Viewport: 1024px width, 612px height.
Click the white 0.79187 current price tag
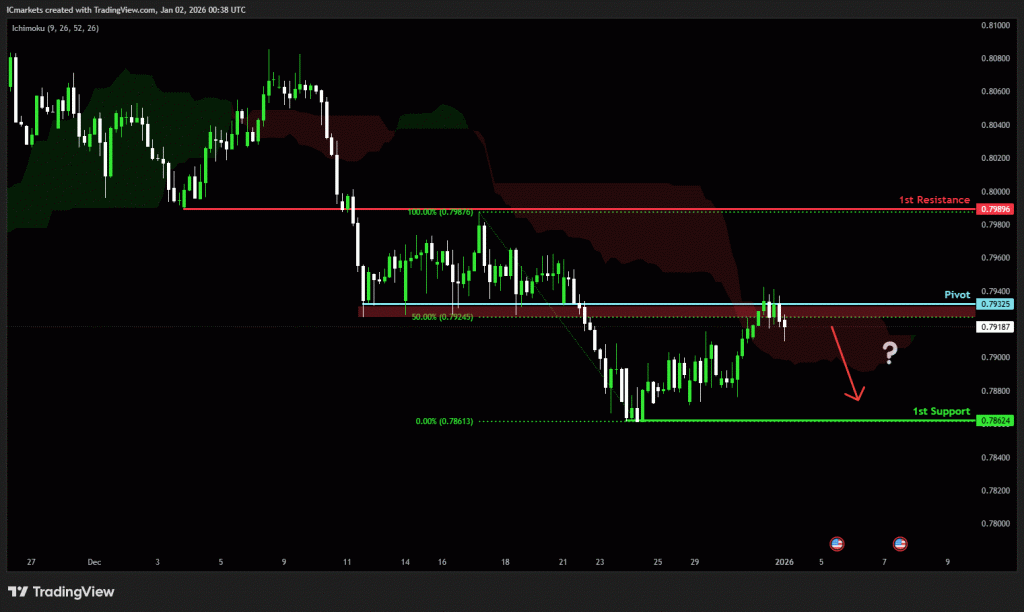(997, 327)
